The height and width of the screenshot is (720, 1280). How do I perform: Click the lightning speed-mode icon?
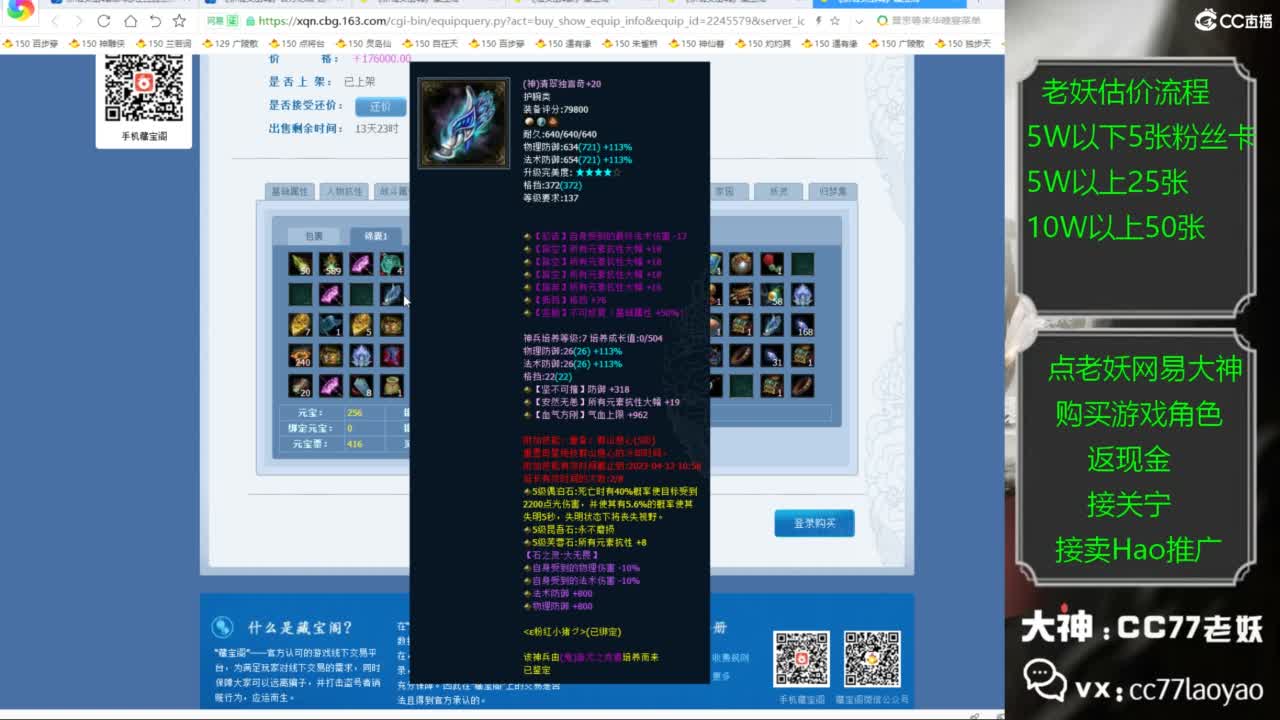pos(818,21)
